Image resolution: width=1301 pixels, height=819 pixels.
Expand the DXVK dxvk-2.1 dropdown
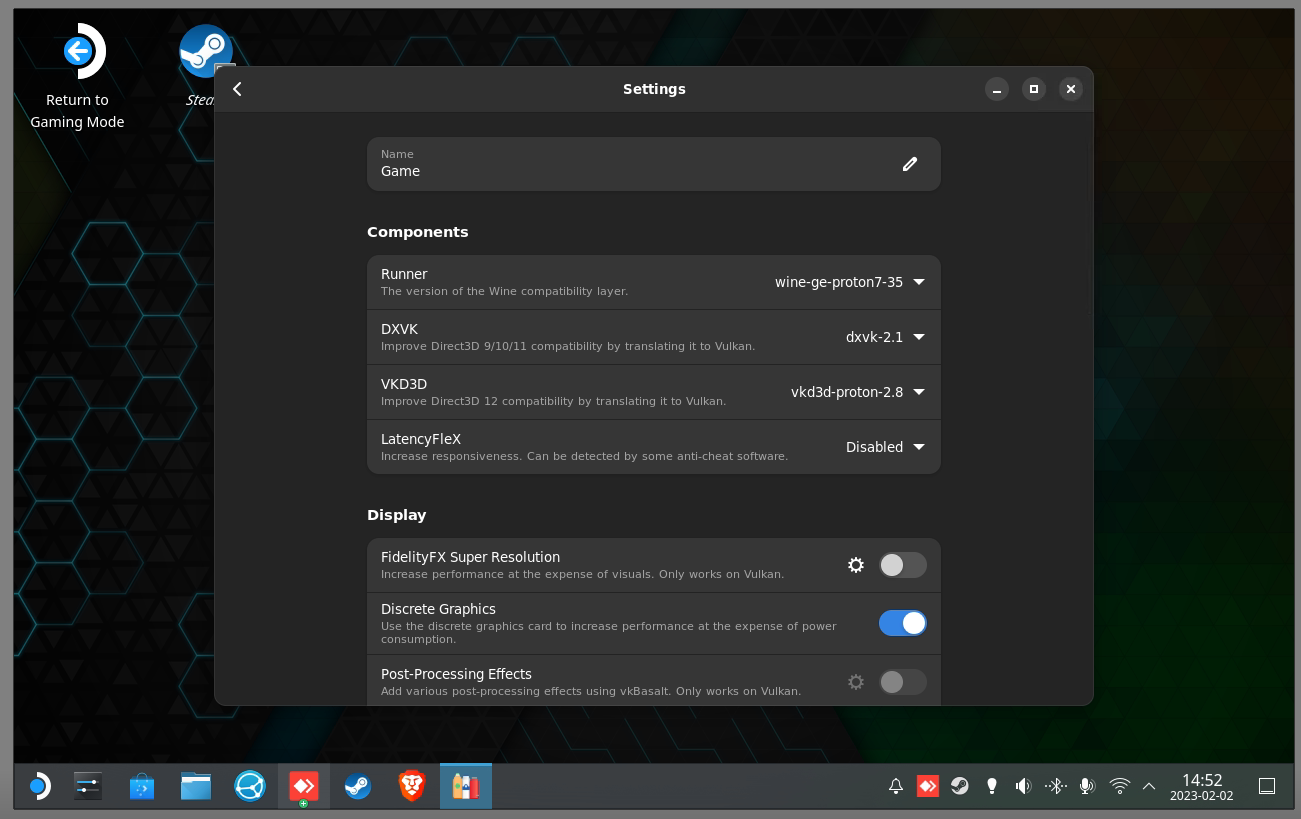[885, 337]
